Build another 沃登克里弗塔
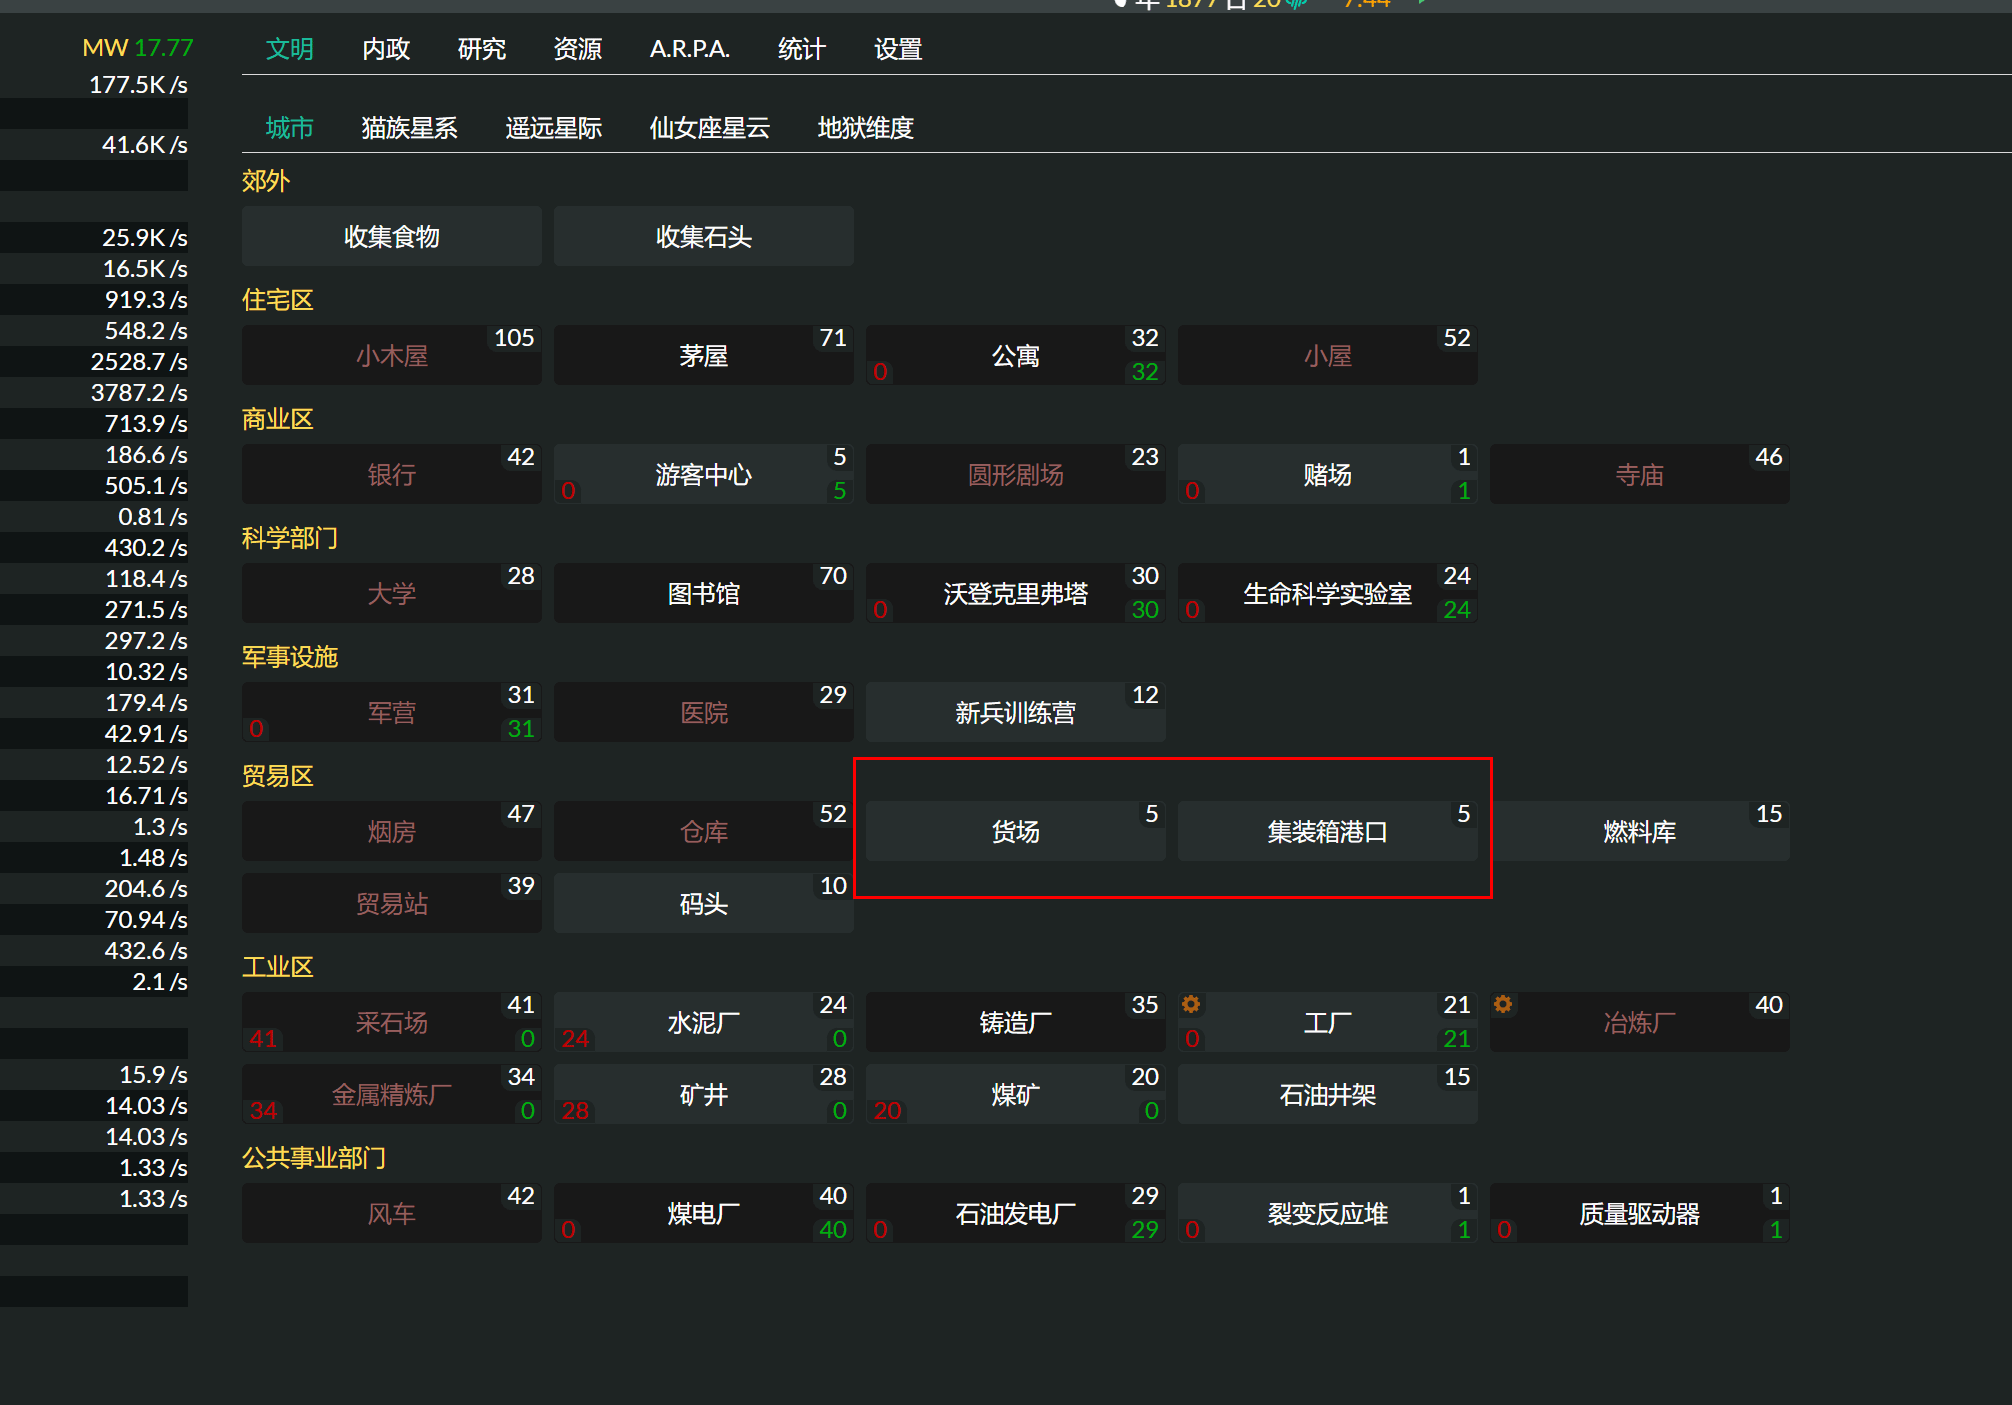The image size is (2012, 1405). click(x=1016, y=594)
